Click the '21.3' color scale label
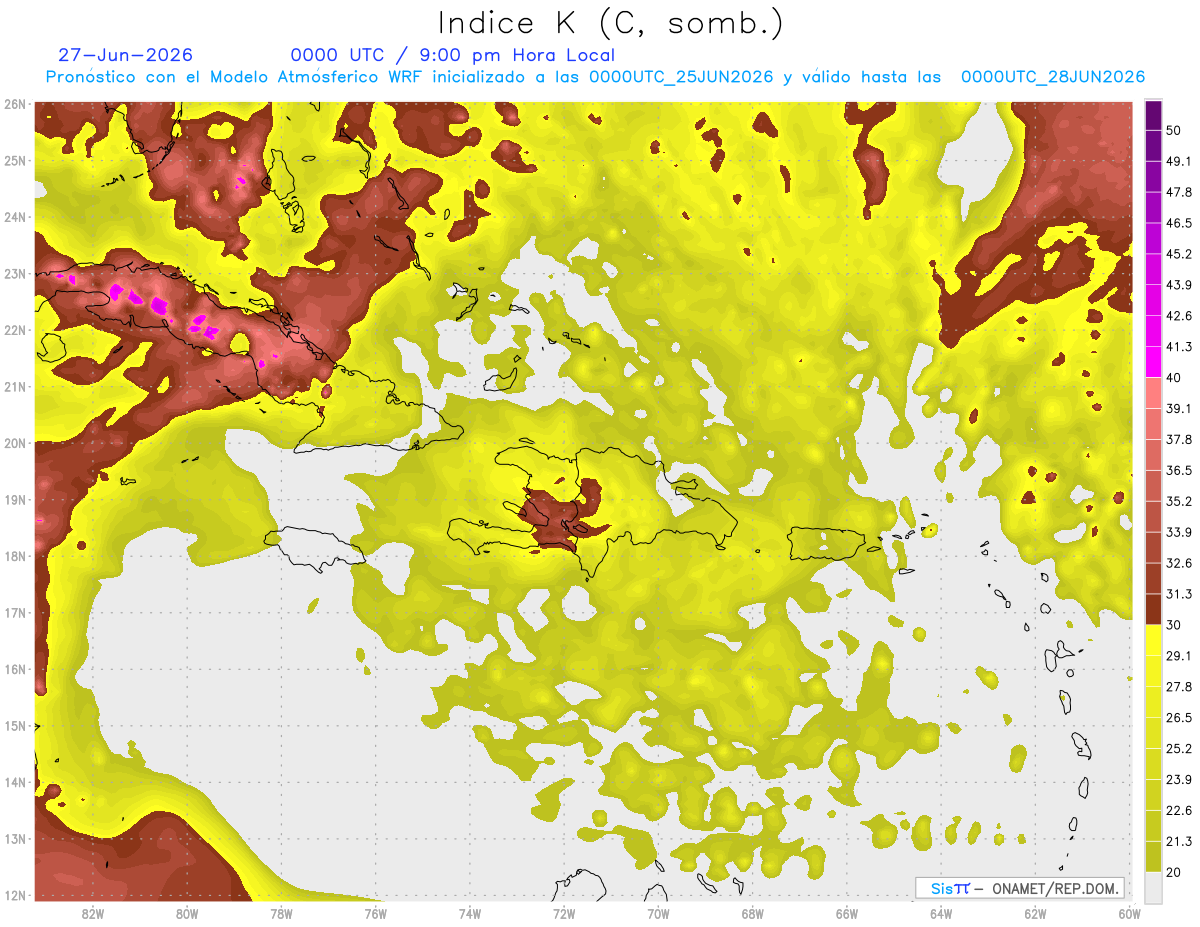 (x=1179, y=841)
